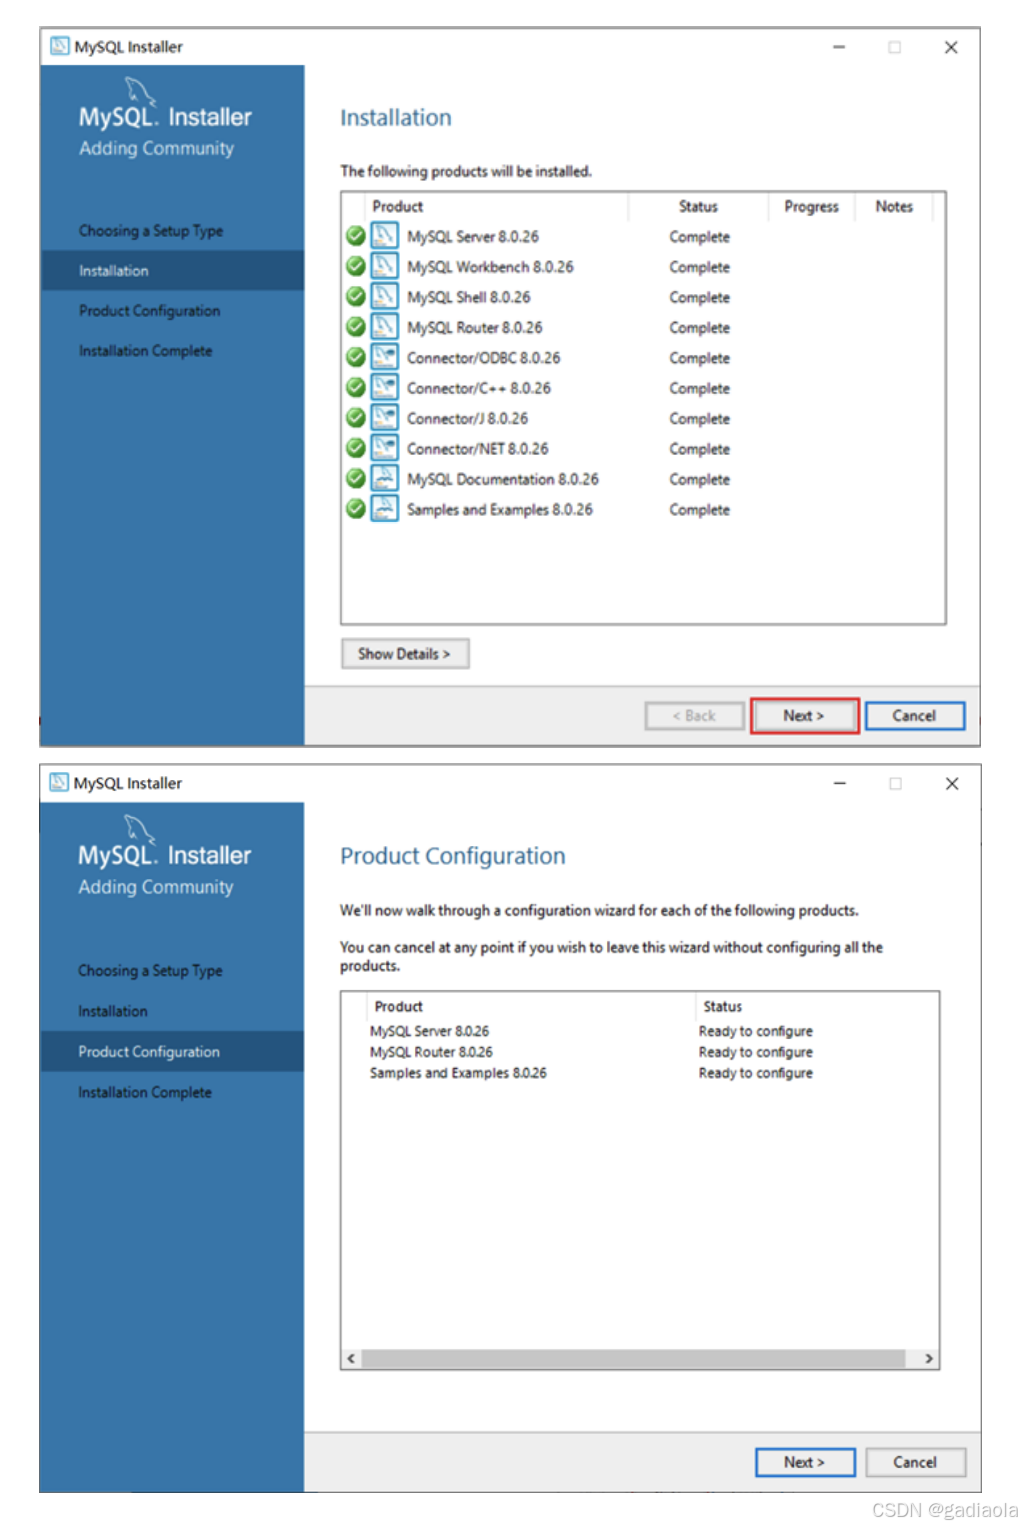Close the Product Configuration window

(x=952, y=784)
